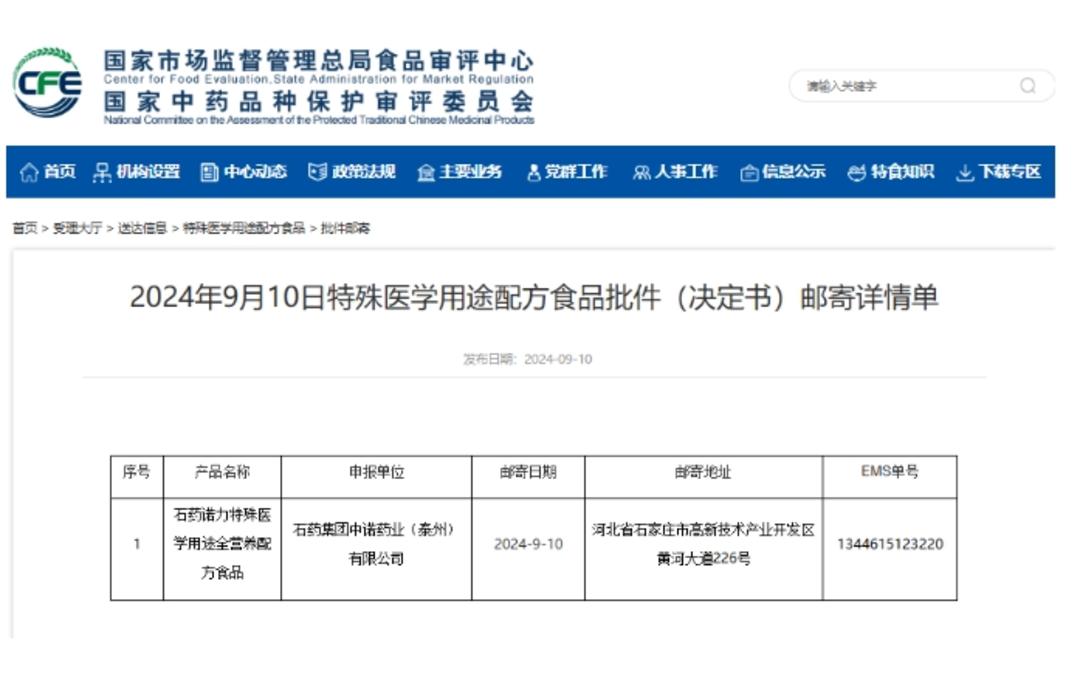Click the 序号 column header

136,472
